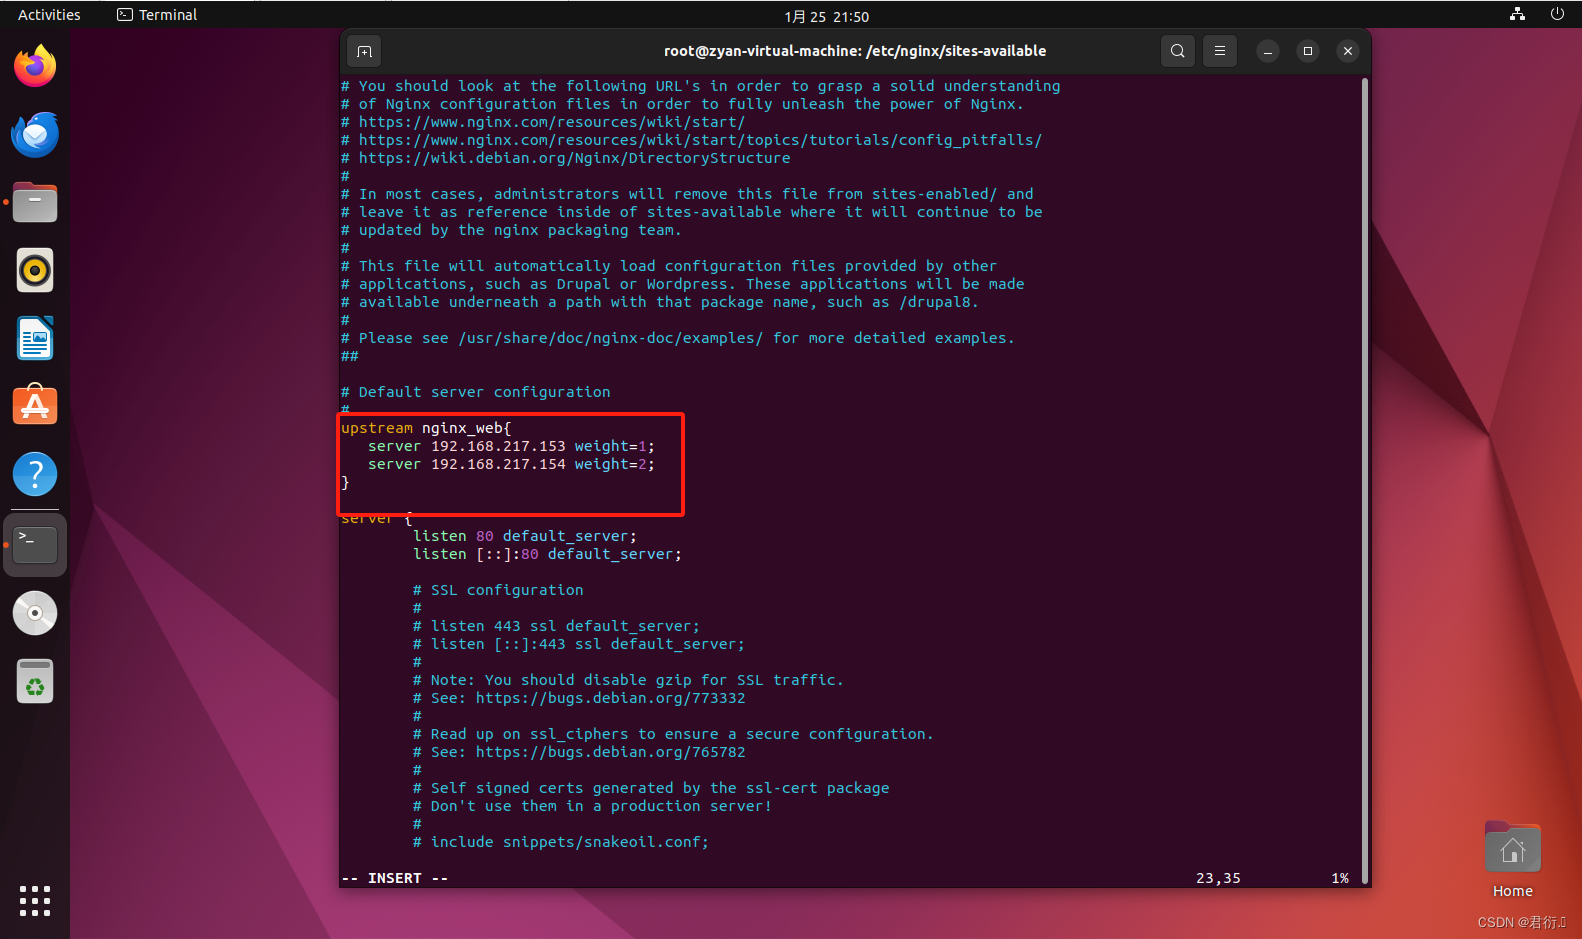The width and height of the screenshot is (1582, 939).
Task: Click the '# Default server configuration' comment
Action: click(475, 392)
